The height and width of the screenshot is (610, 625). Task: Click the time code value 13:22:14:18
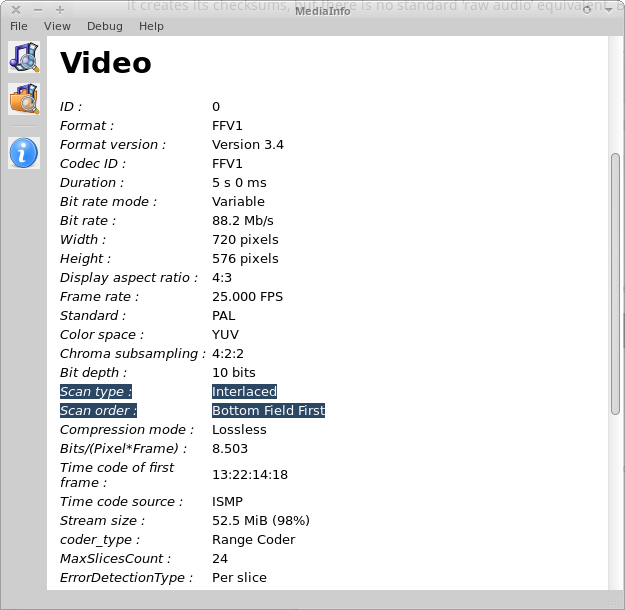(250, 475)
